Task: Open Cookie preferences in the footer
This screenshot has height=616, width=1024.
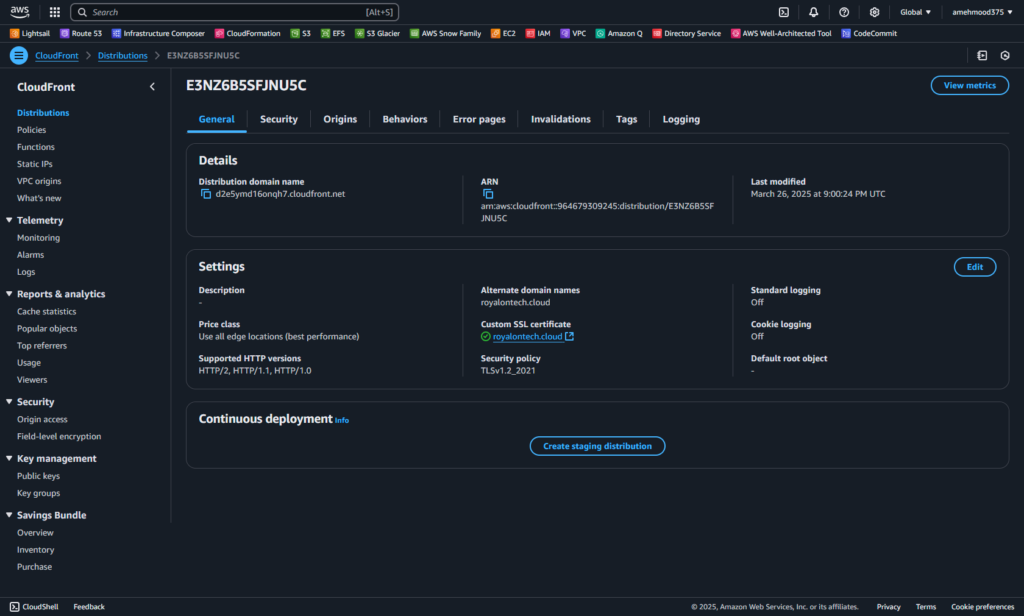Action: pos(982,607)
